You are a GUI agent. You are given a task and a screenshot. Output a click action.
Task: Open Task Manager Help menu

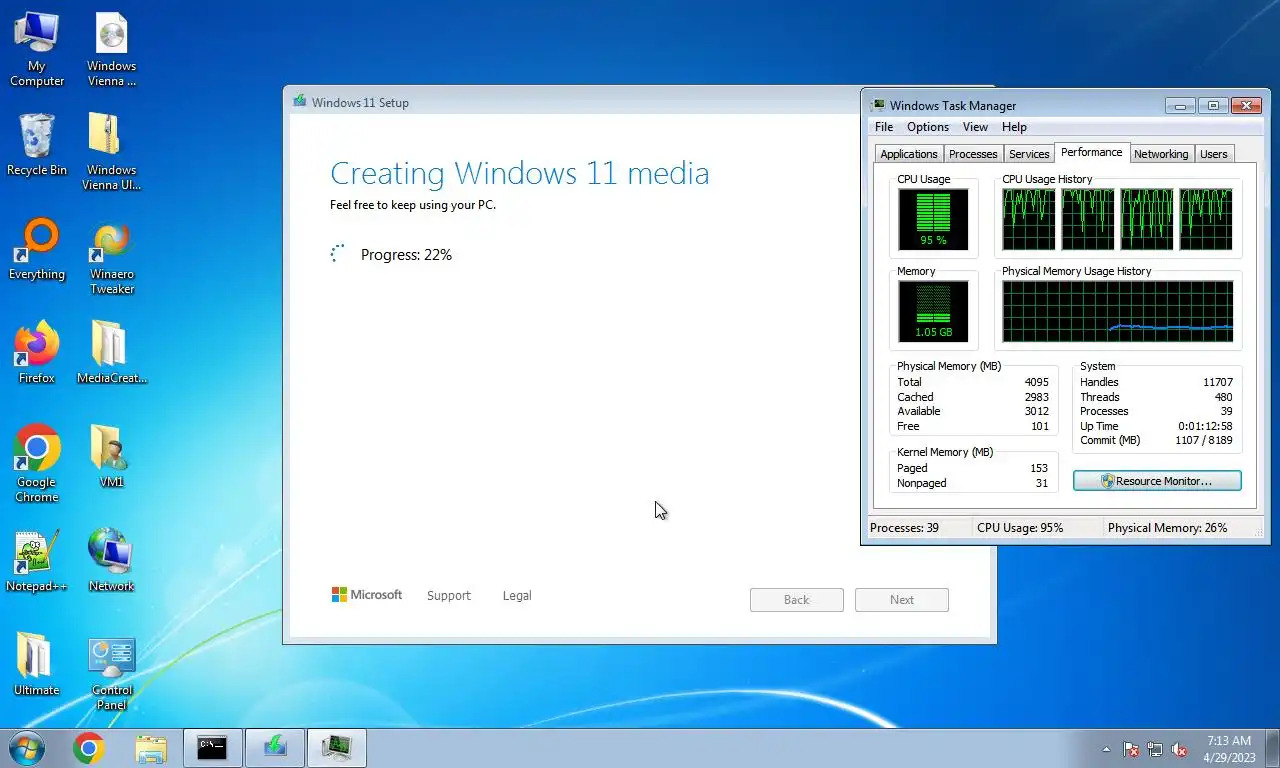point(1014,127)
